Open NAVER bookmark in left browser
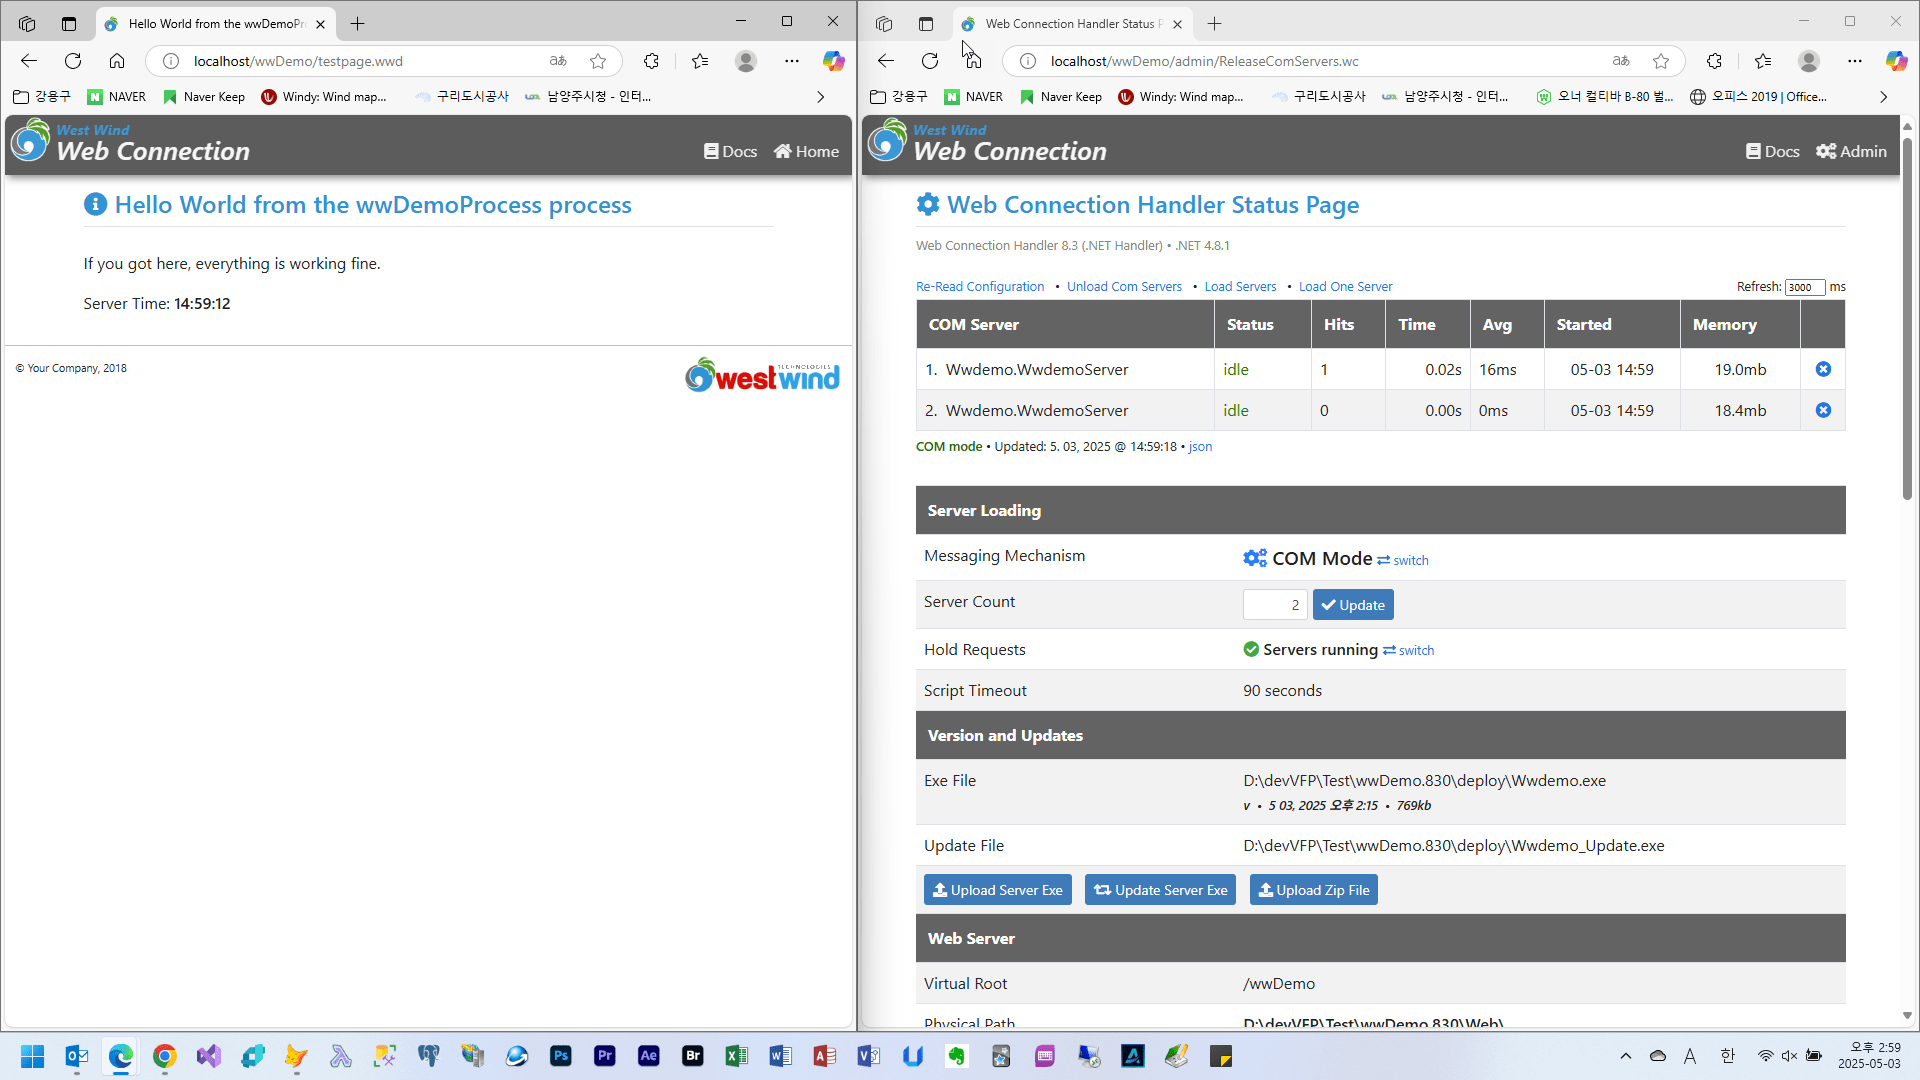The image size is (1920, 1080). pos(117,97)
